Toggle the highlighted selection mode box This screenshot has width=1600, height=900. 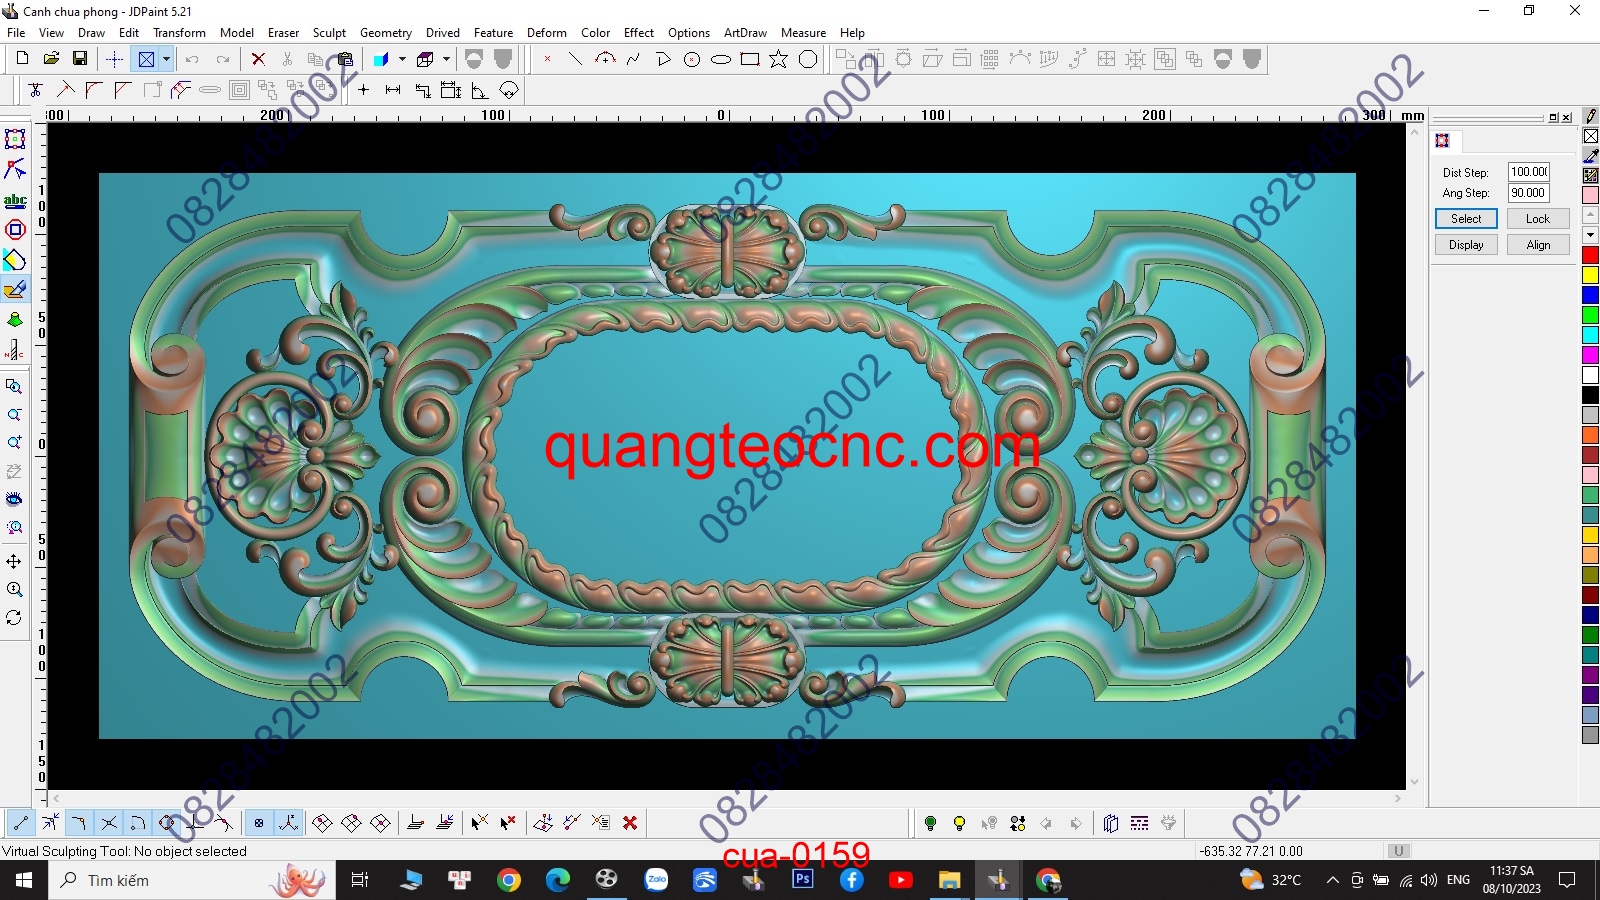[148, 59]
